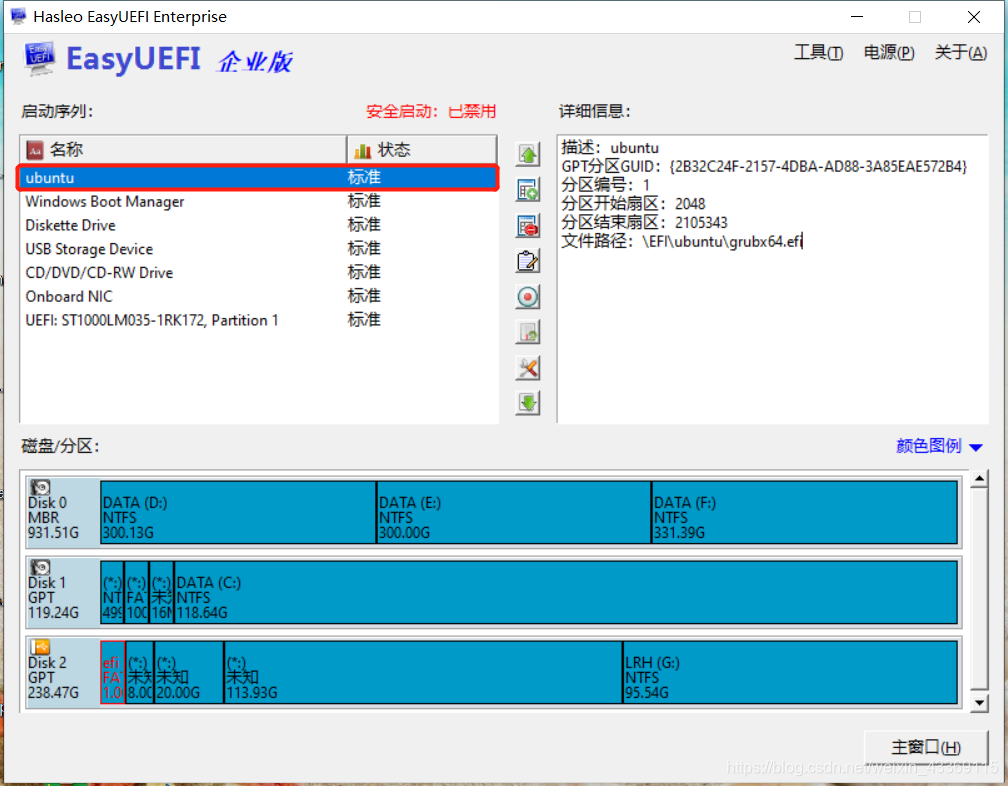This screenshot has height=786, width=1008.
Task: Select the 8.00G unknown partition on Disk 2
Action: [x=140, y=672]
